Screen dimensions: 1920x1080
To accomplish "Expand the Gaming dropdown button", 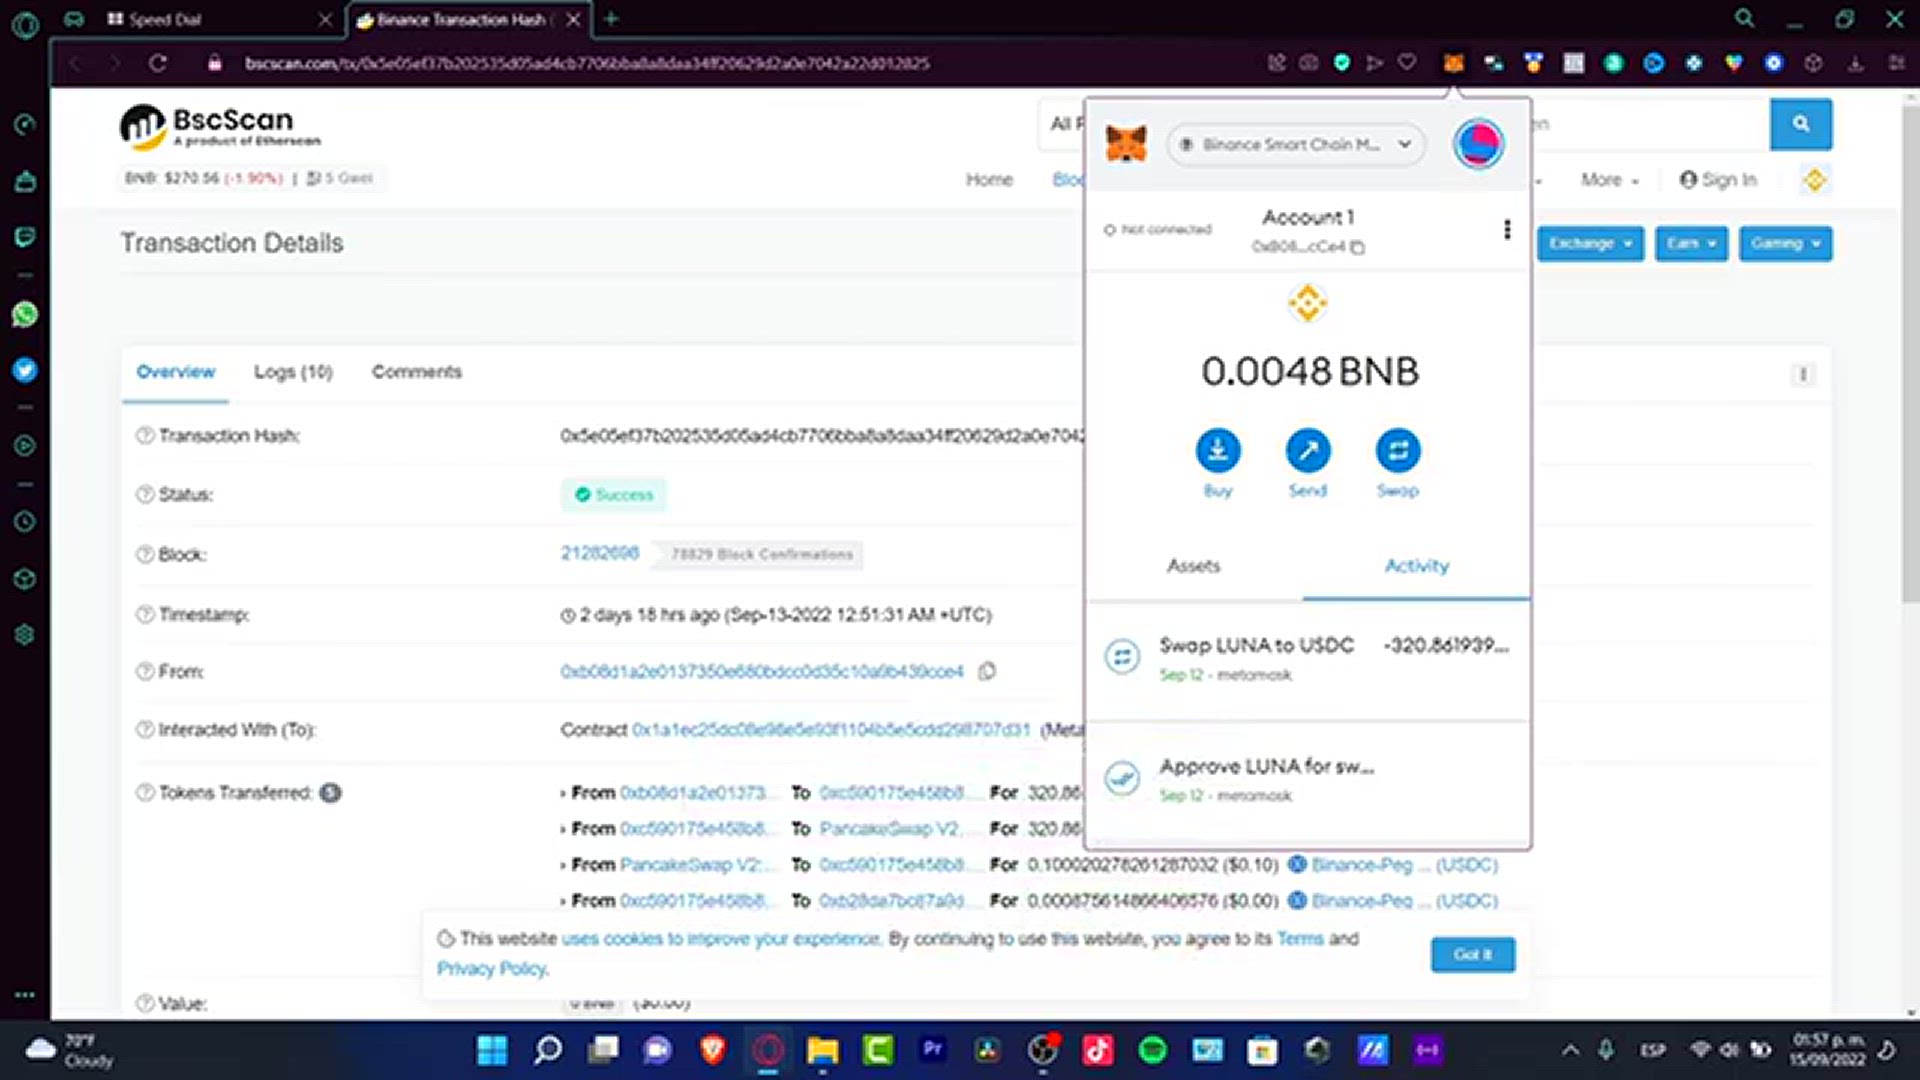I will tap(1785, 244).
